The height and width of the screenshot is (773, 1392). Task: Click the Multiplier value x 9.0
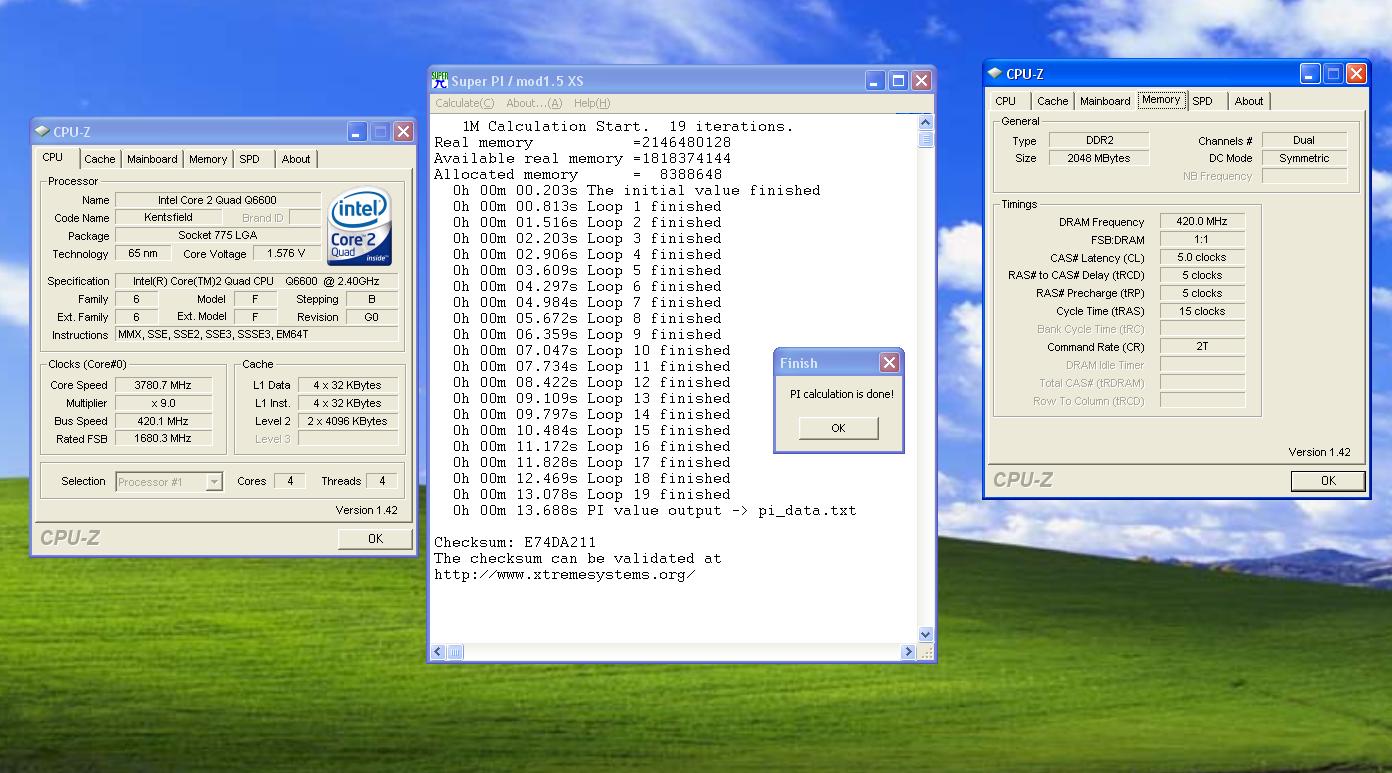pyautogui.click(x=162, y=403)
